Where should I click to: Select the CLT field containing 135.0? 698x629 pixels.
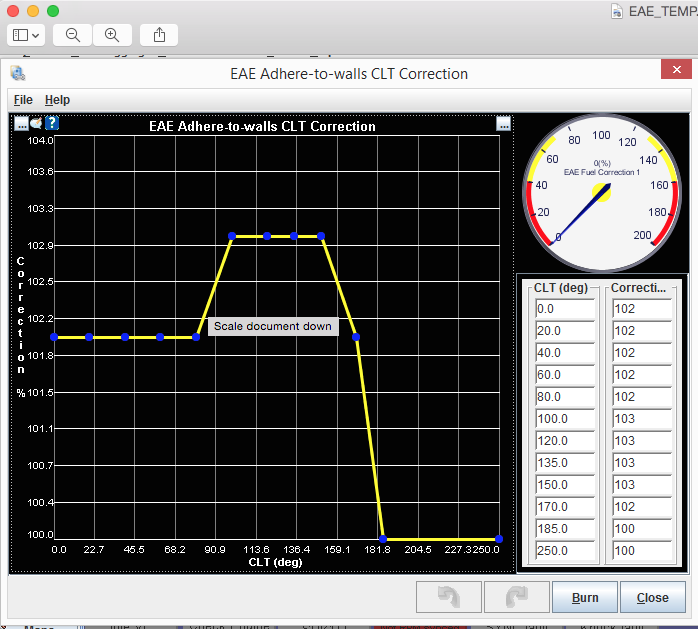point(564,462)
